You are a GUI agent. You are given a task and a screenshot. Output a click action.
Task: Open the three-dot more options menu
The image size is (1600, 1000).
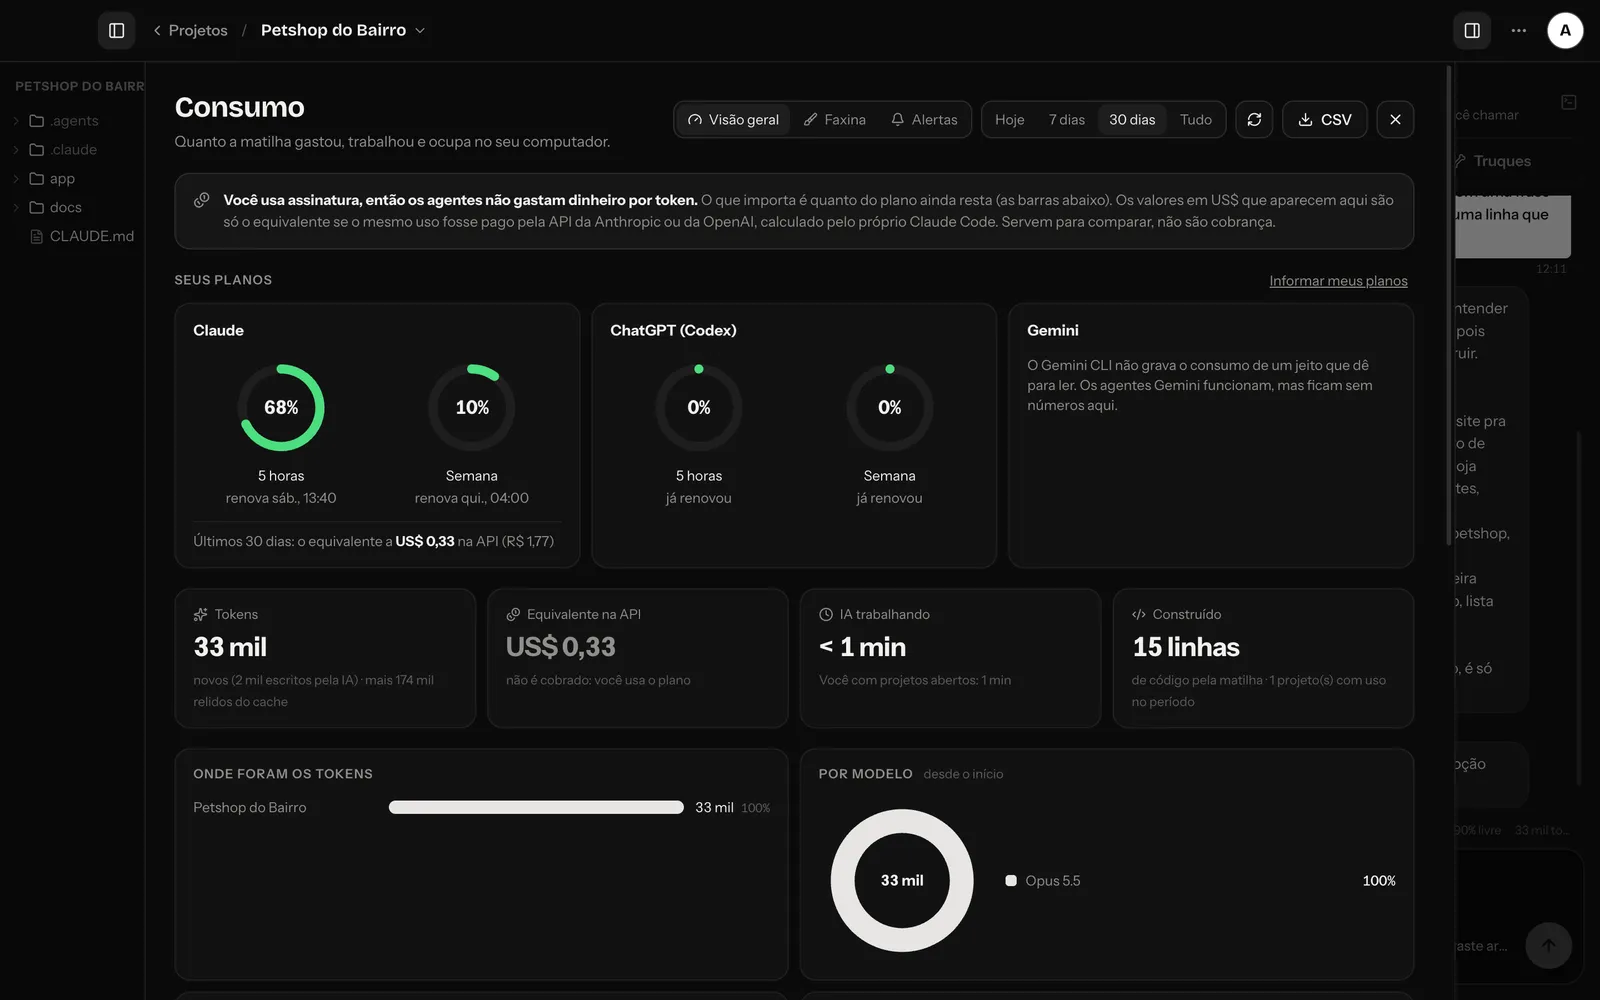1519,30
